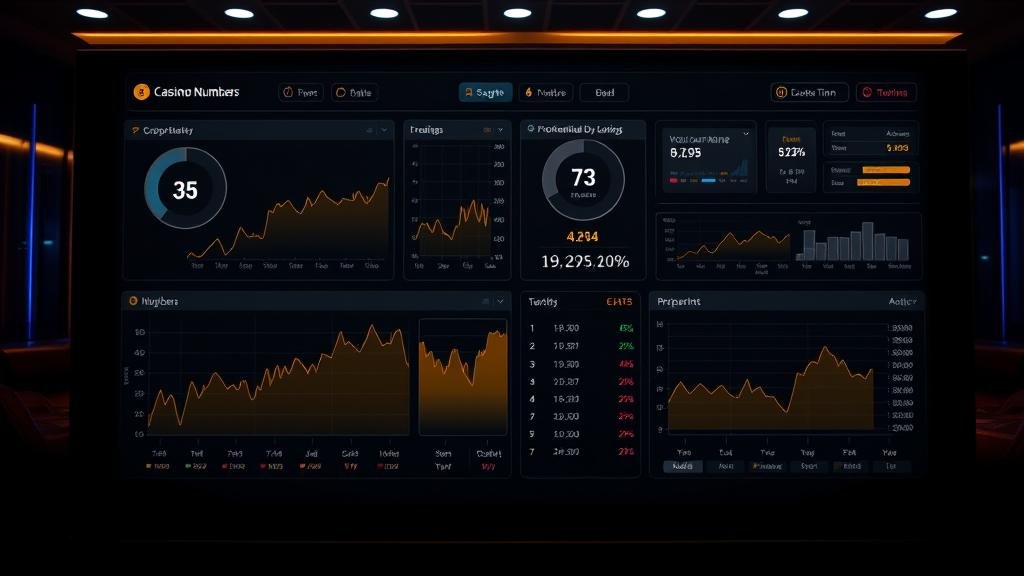Open the Dad tab in the top bar
This screenshot has height=576, width=1024.
pyautogui.click(x=604, y=92)
